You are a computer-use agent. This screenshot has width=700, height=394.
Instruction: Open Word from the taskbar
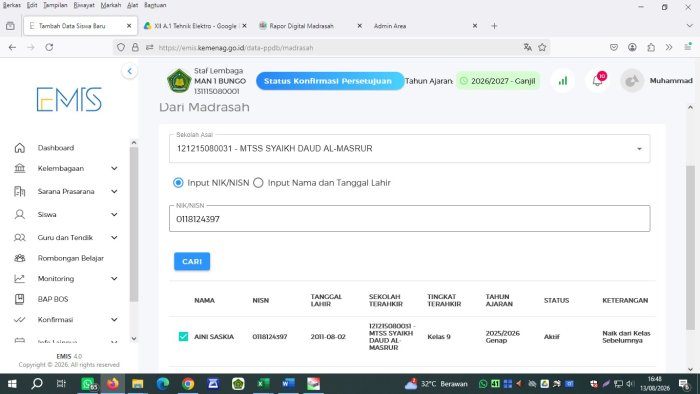click(288, 384)
